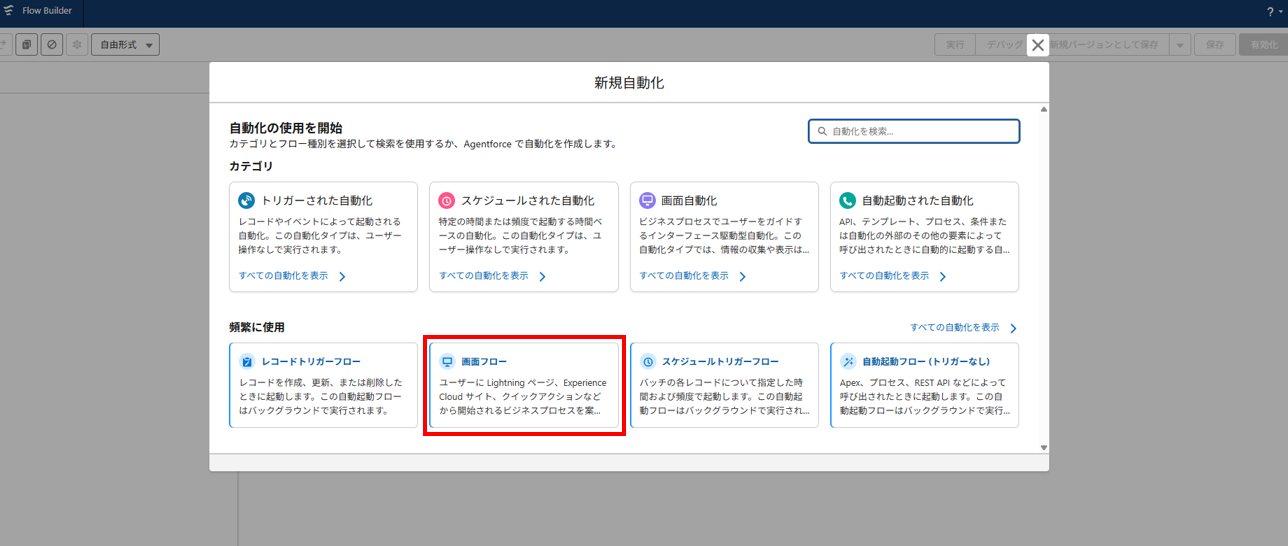The height and width of the screenshot is (546, 1288).
Task: Click the dialog scrollbar up arrow
Action: (1044, 109)
